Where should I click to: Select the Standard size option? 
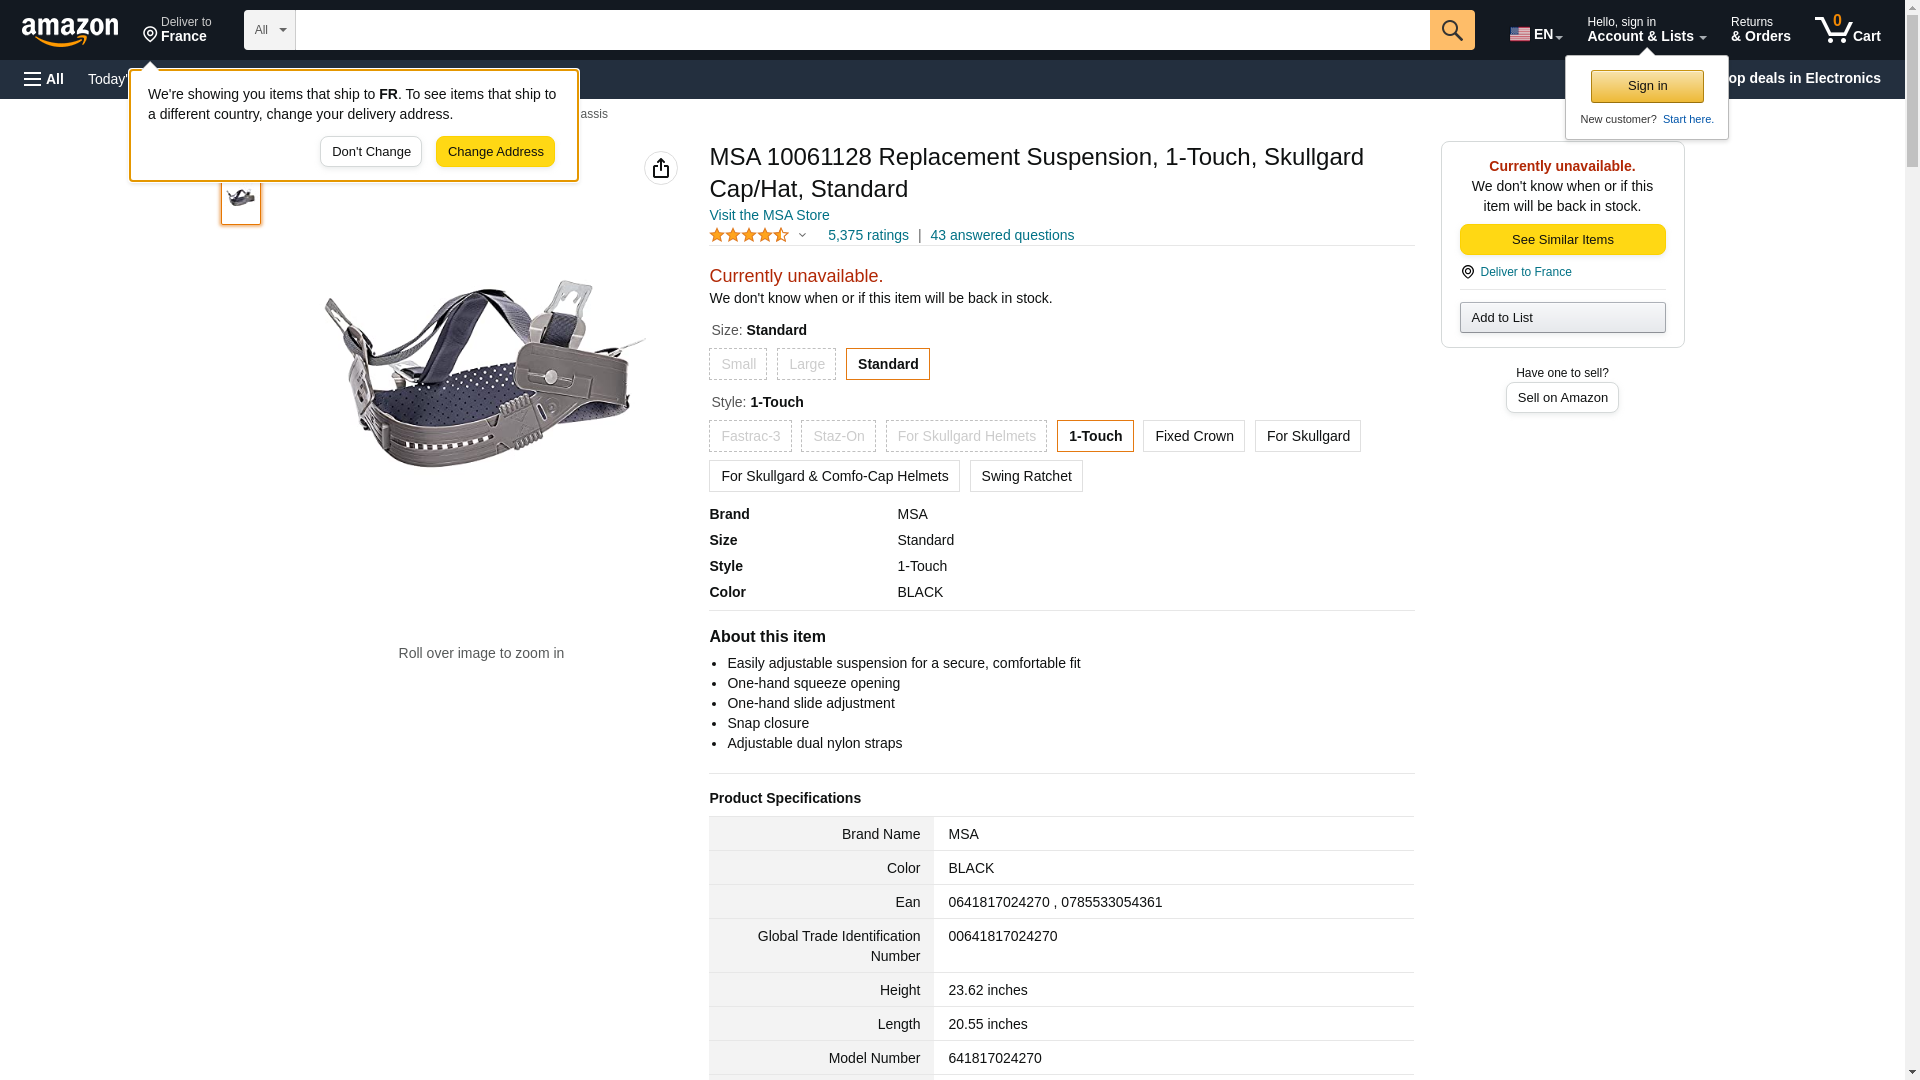pos(887,364)
